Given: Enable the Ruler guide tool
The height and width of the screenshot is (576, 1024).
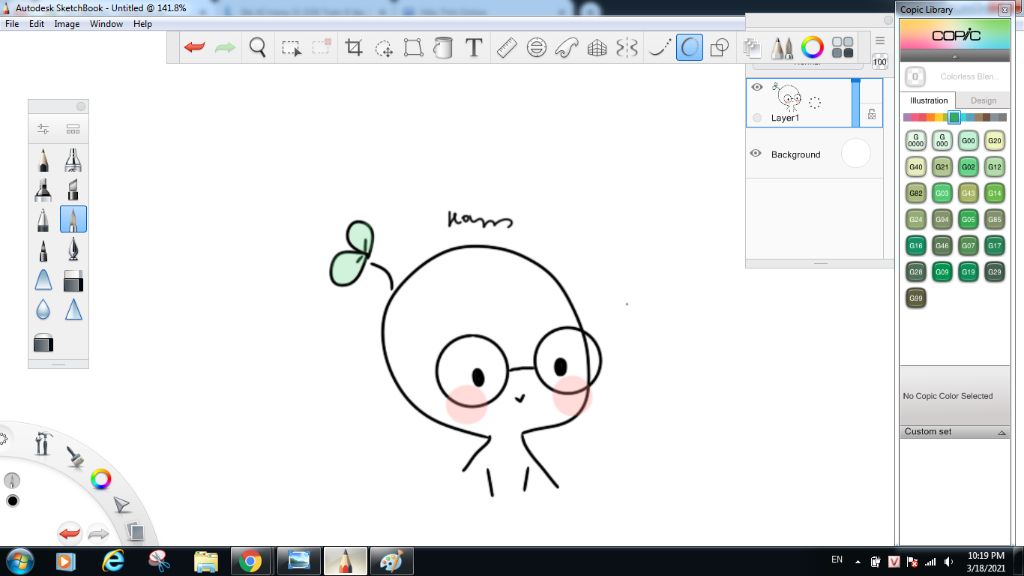Looking at the screenshot, I should 507,47.
